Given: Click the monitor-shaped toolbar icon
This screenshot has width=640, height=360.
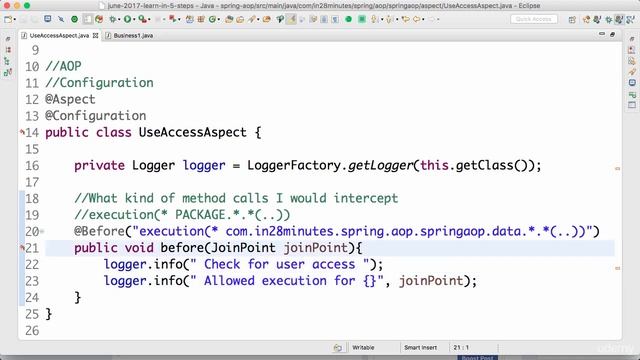Looking at the screenshot, I should [x=48, y=19].
